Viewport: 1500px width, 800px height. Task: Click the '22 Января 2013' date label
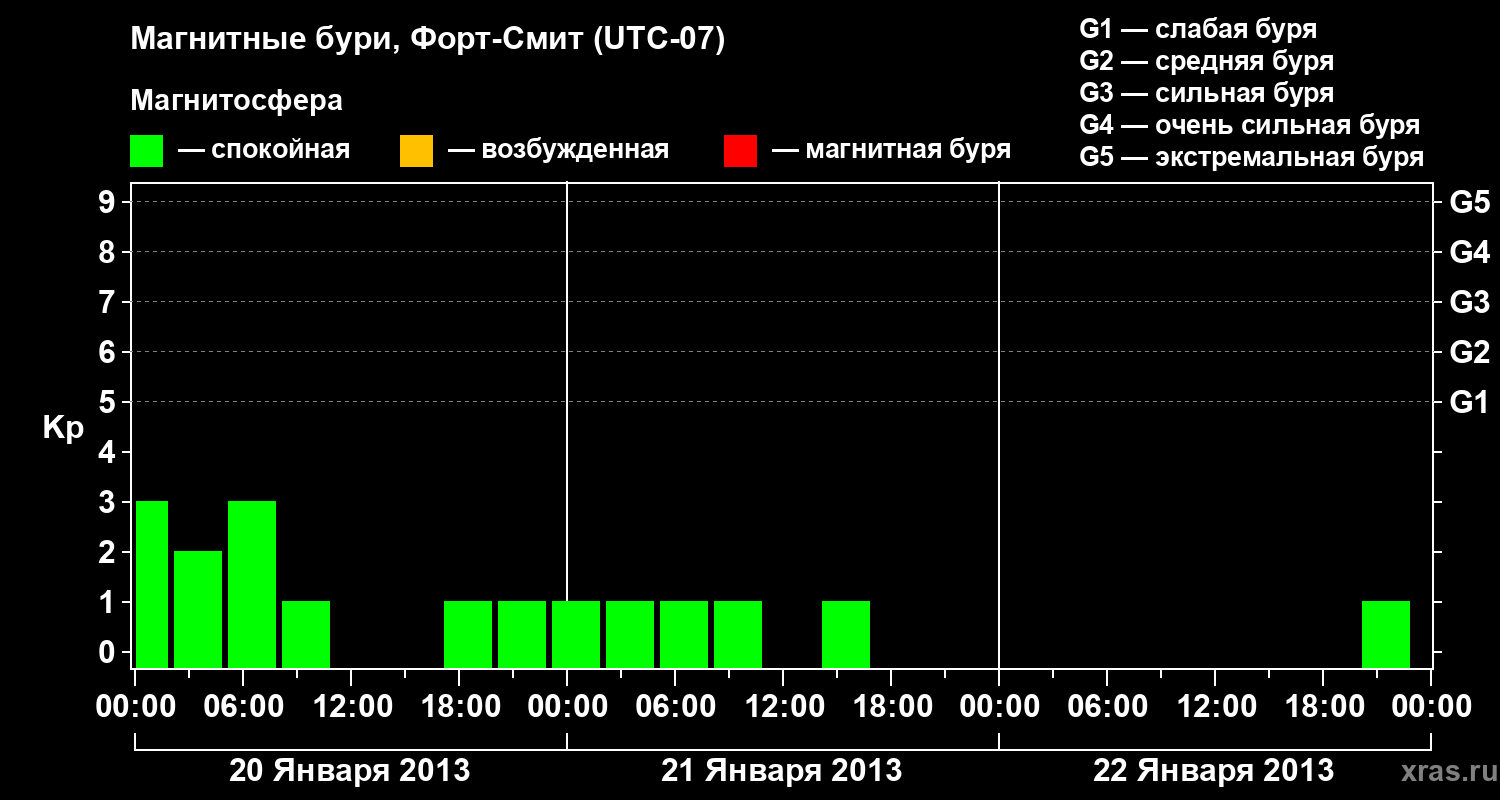pos(1214,771)
